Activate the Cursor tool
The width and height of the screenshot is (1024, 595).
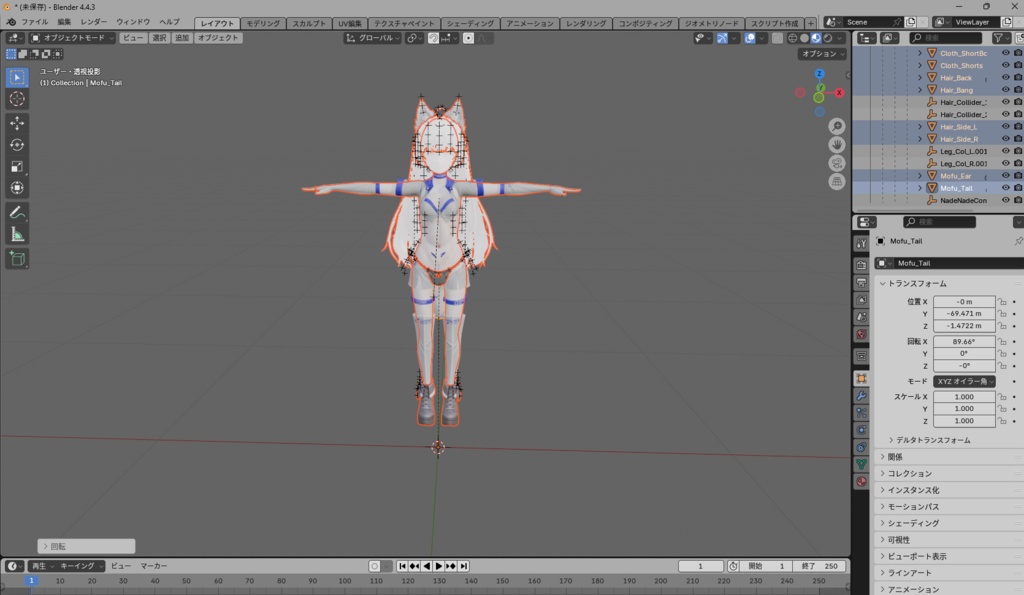[17, 99]
